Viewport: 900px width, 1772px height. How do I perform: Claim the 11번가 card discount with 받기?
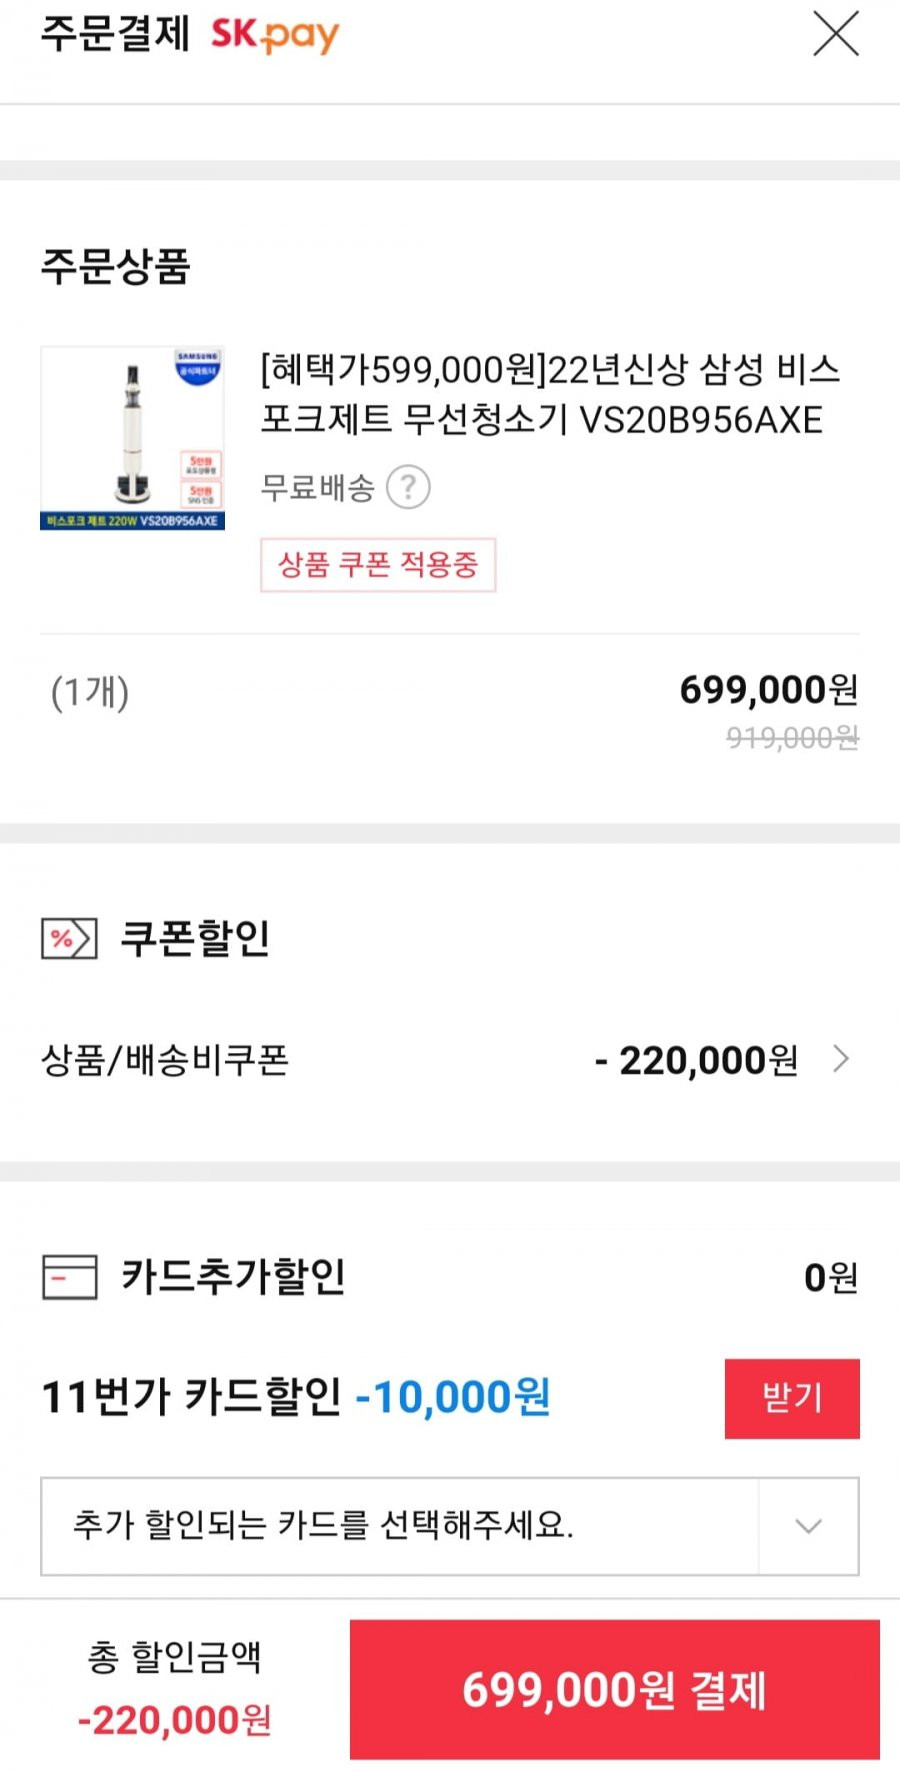coord(792,1398)
